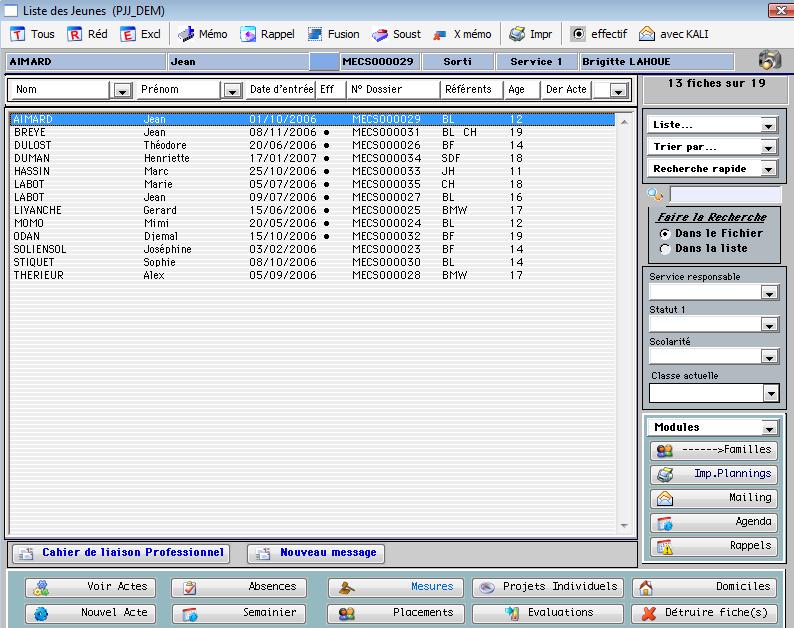Click the magnifier search icon
This screenshot has height=628, width=794.
click(x=655, y=194)
